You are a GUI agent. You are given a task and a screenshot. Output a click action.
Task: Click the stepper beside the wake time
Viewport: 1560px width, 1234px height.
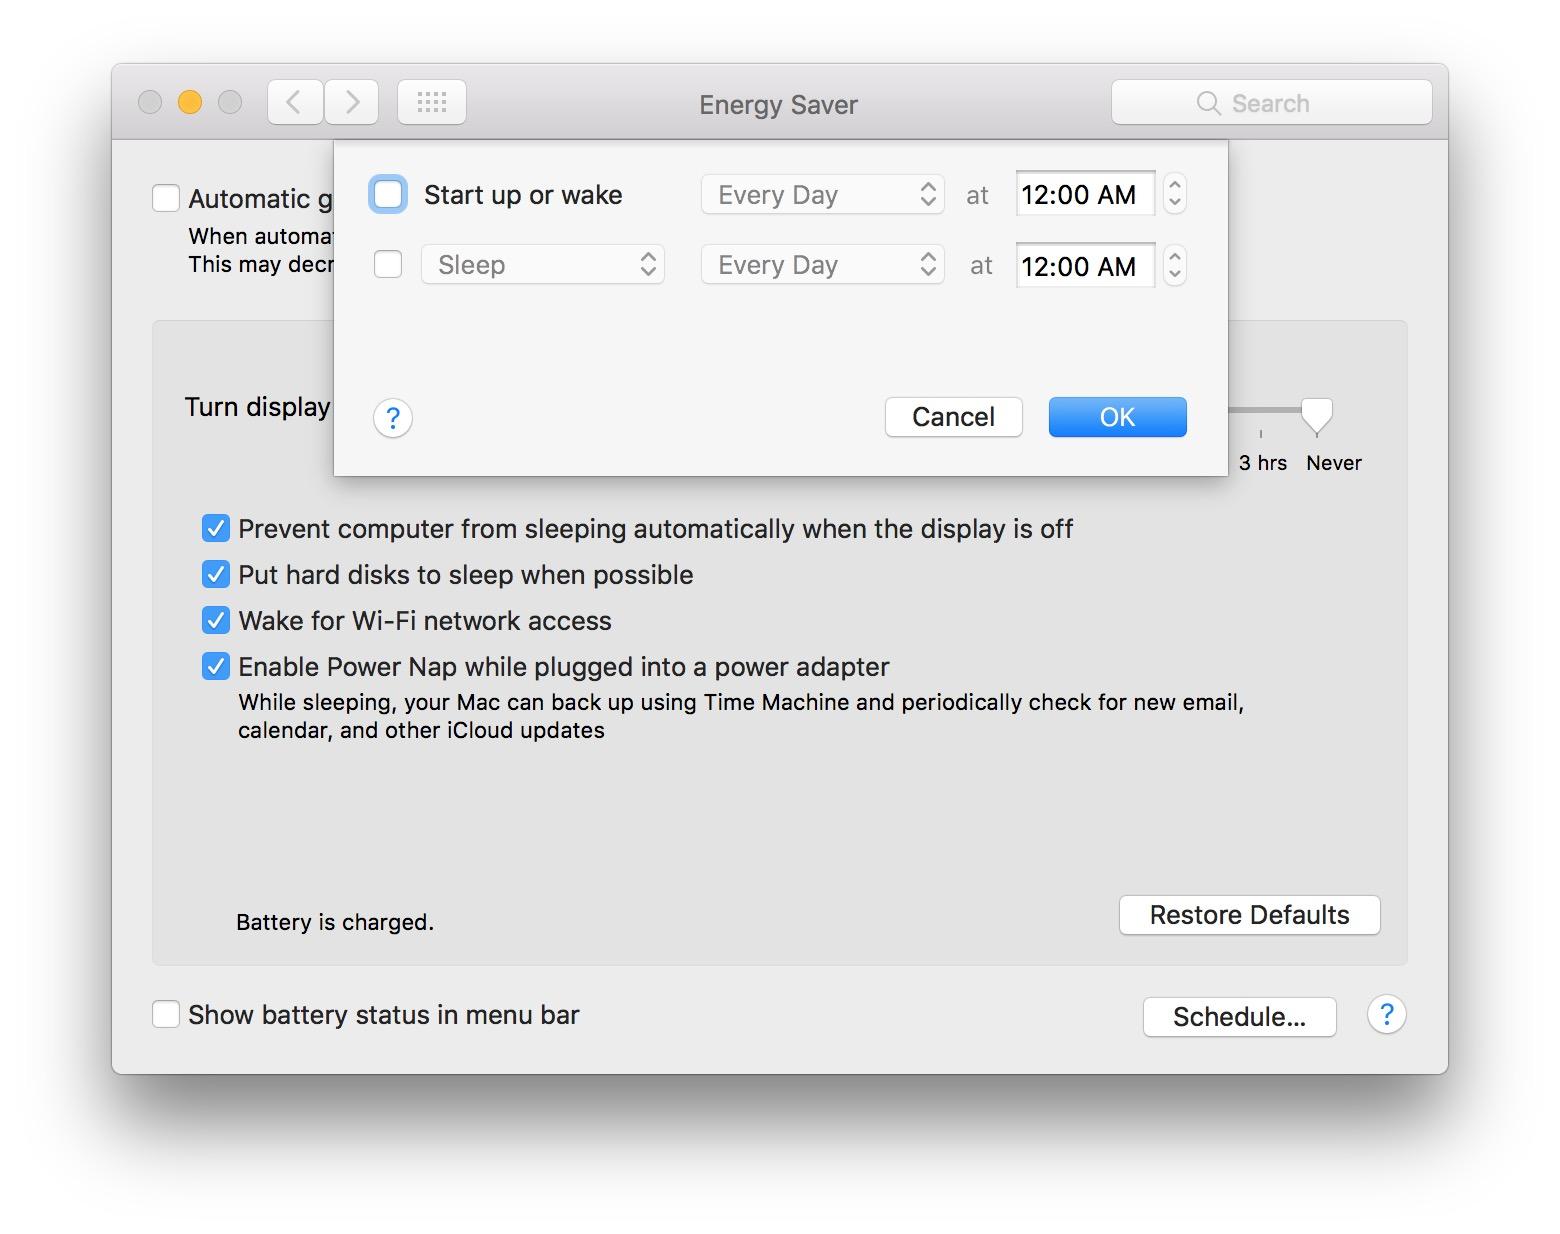pyautogui.click(x=1175, y=194)
